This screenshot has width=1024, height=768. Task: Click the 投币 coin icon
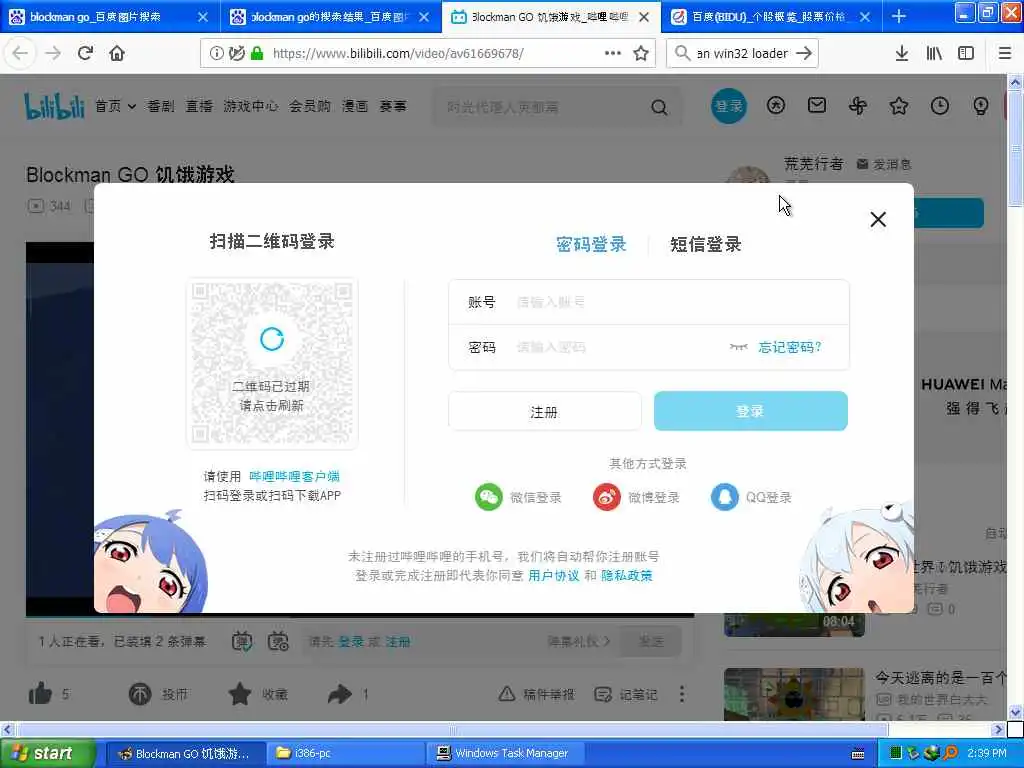140,694
